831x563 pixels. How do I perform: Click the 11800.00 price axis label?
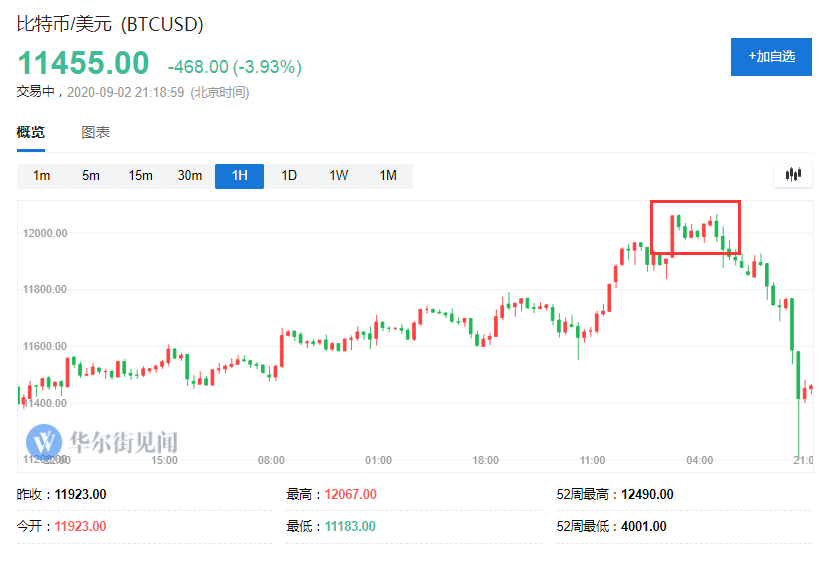pos(45,289)
